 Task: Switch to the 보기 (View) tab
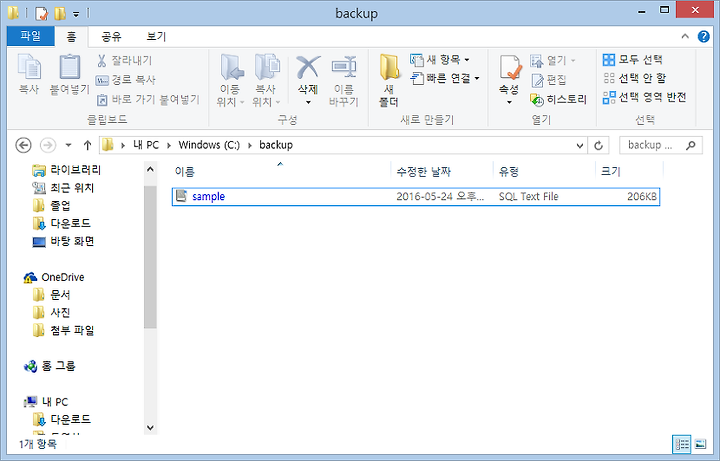[x=156, y=36]
